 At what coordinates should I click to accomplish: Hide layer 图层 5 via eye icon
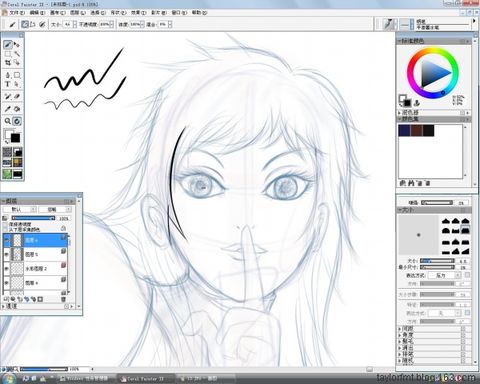6,254
